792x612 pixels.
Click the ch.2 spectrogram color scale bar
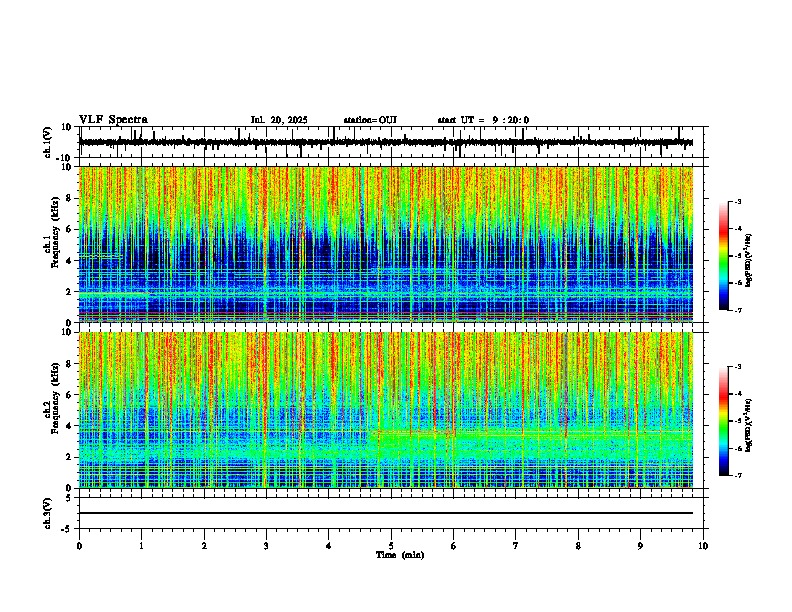tap(723, 421)
